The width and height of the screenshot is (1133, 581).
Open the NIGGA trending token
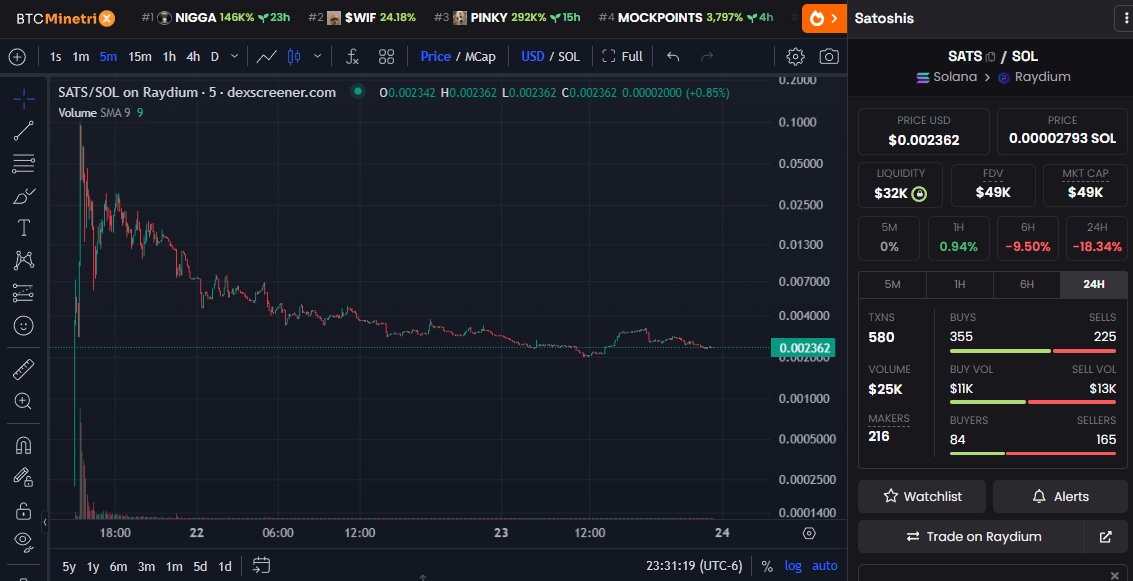coord(215,17)
